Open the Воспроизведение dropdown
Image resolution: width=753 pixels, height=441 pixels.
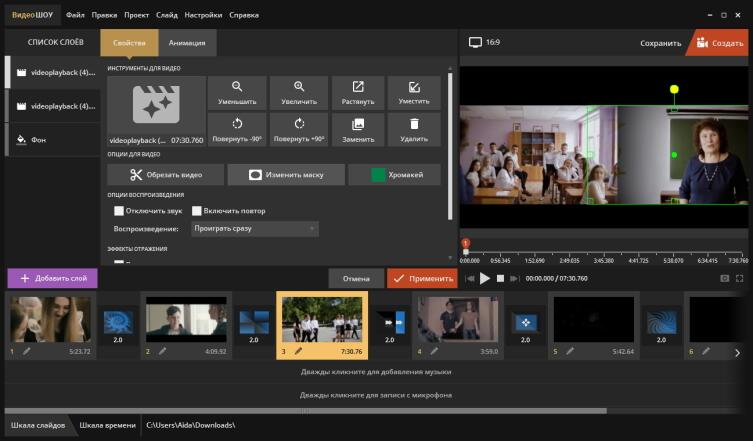(x=254, y=229)
